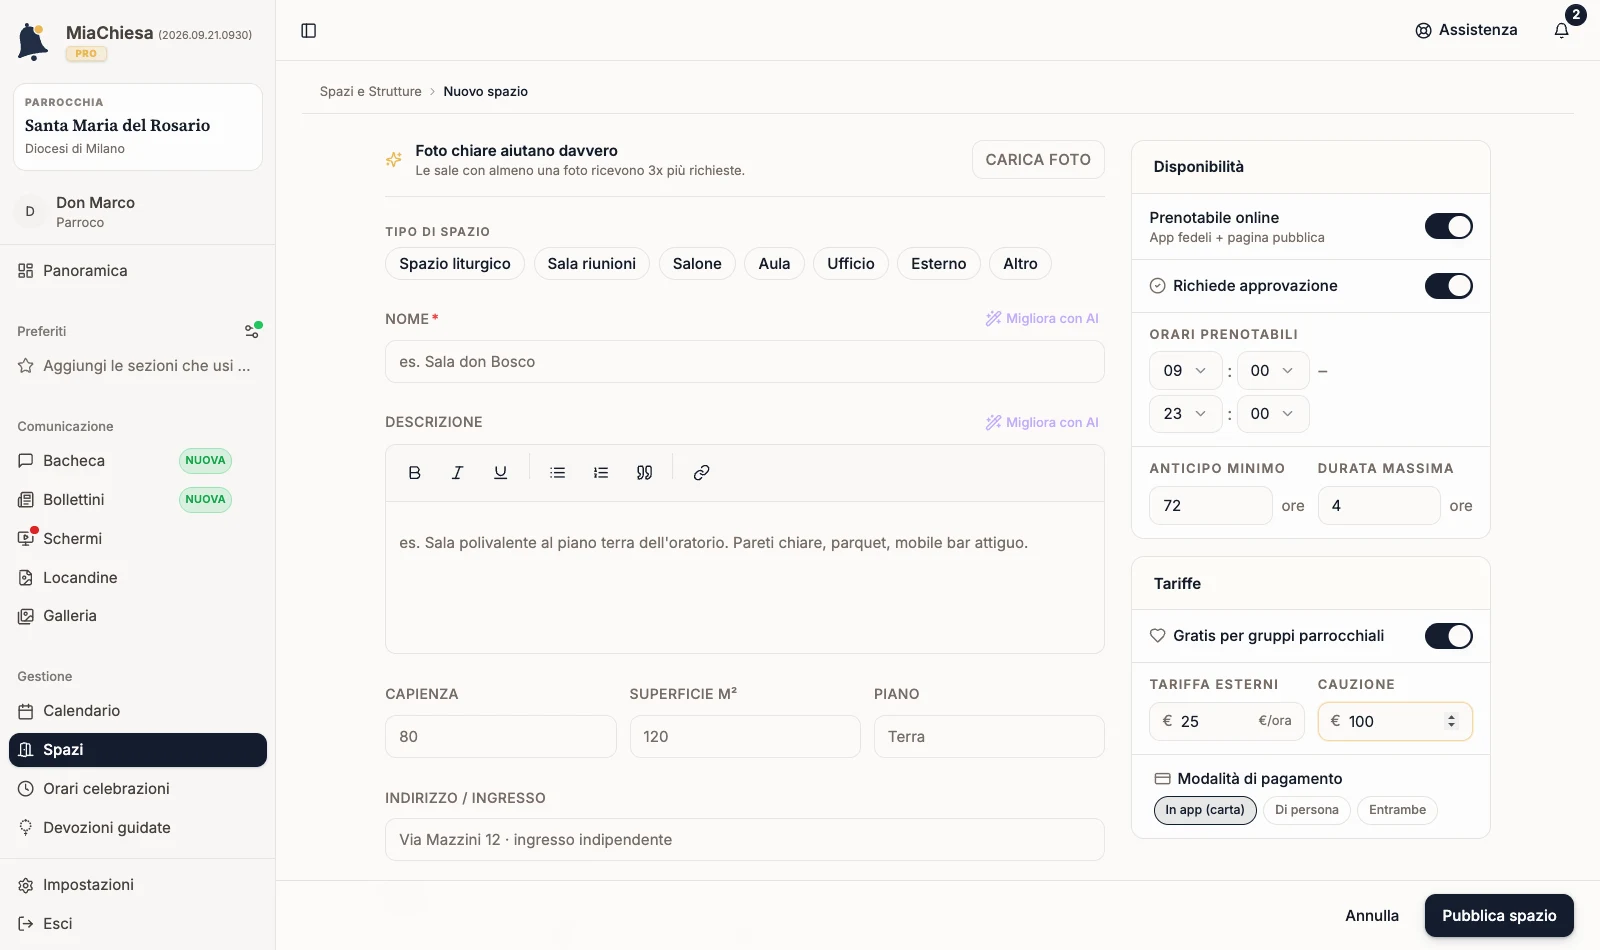1600x950 pixels.
Task: Open start minutes dropdown beside 09
Action: [x=1273, y=371]
